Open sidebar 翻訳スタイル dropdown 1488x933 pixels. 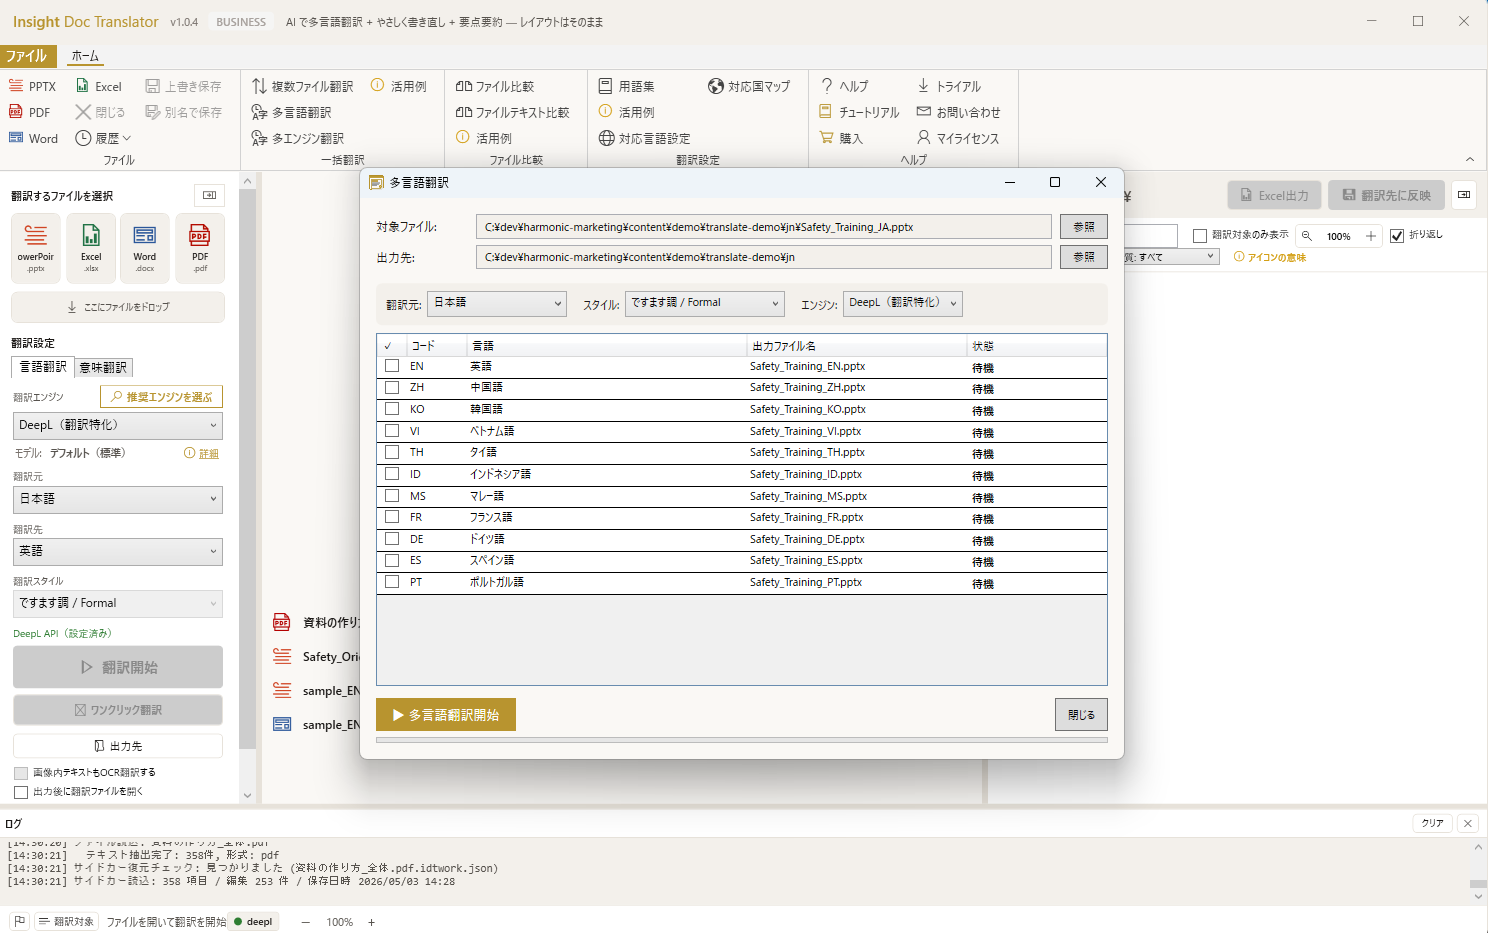(118, 603)
